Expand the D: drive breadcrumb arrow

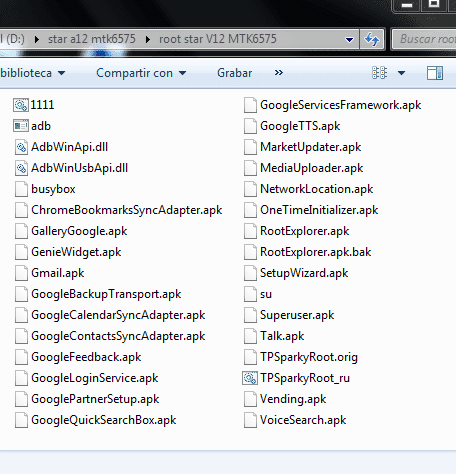tap(37, 39)
